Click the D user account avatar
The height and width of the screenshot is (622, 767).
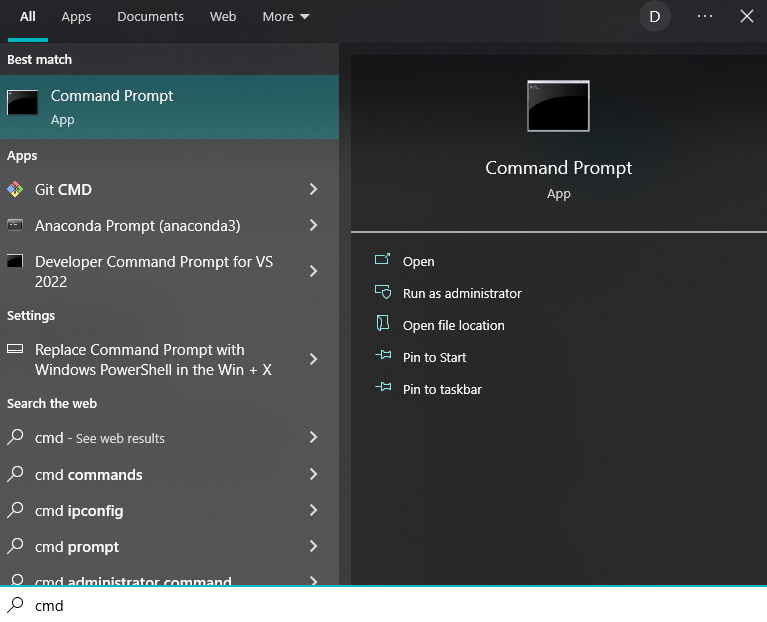coord(654,17)
